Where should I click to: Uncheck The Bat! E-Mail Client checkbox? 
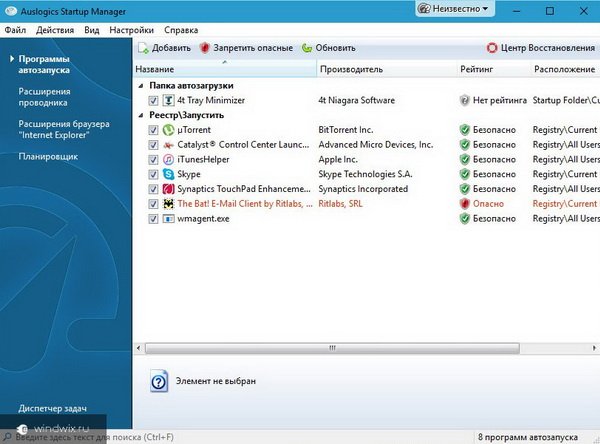153,204
